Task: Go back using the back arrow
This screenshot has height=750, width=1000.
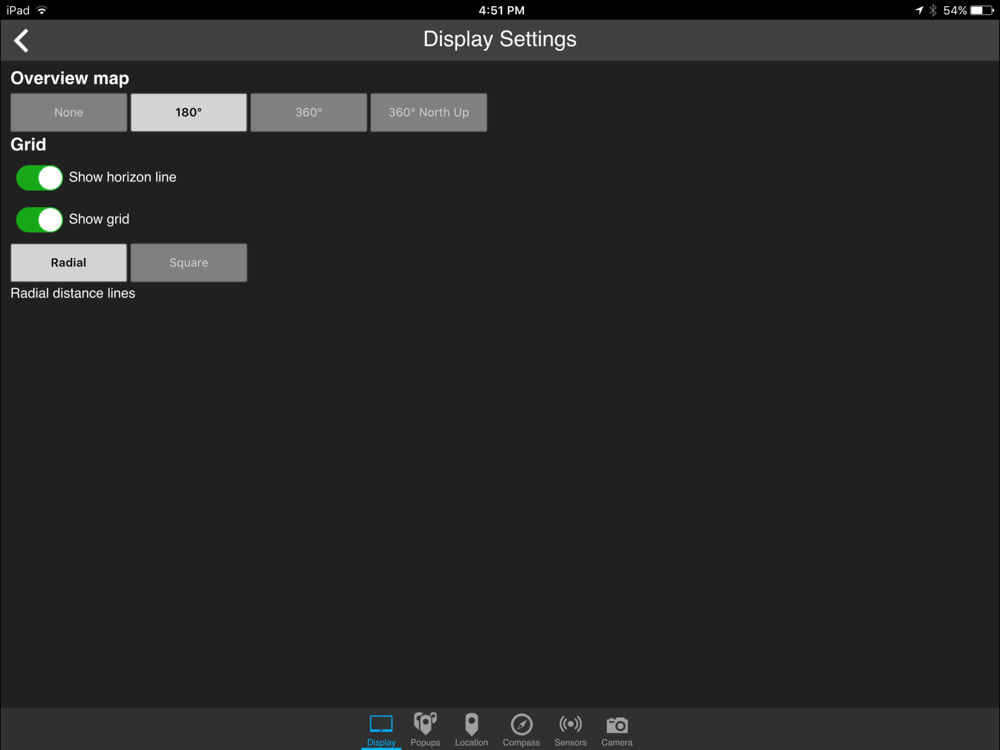Action: point(21,40)
